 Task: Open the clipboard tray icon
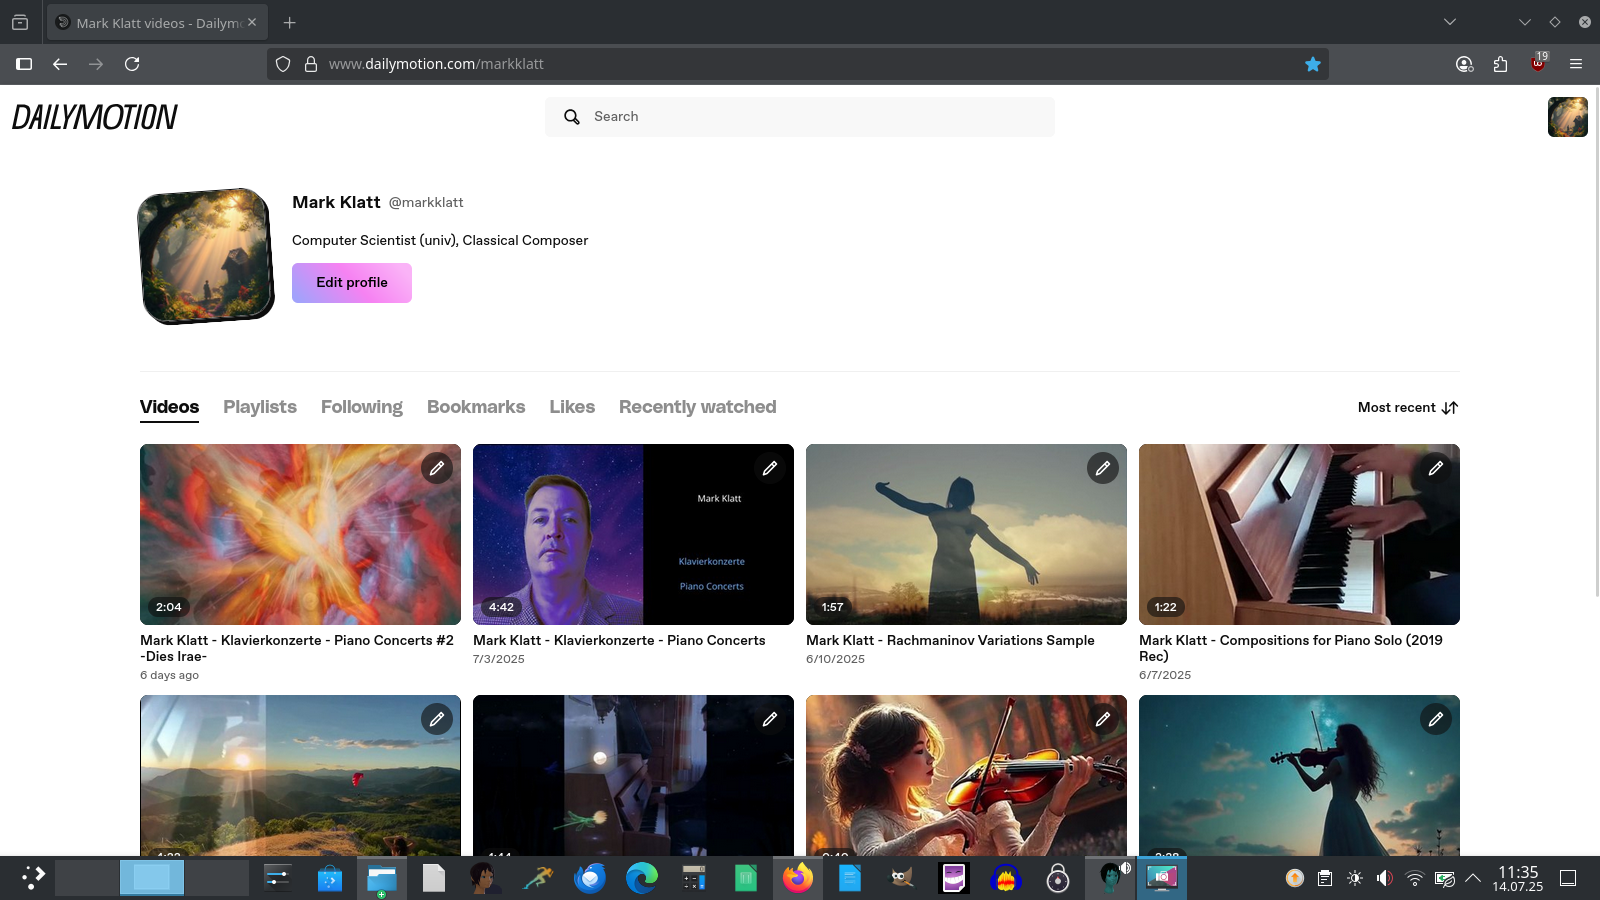click(1325, 878)
